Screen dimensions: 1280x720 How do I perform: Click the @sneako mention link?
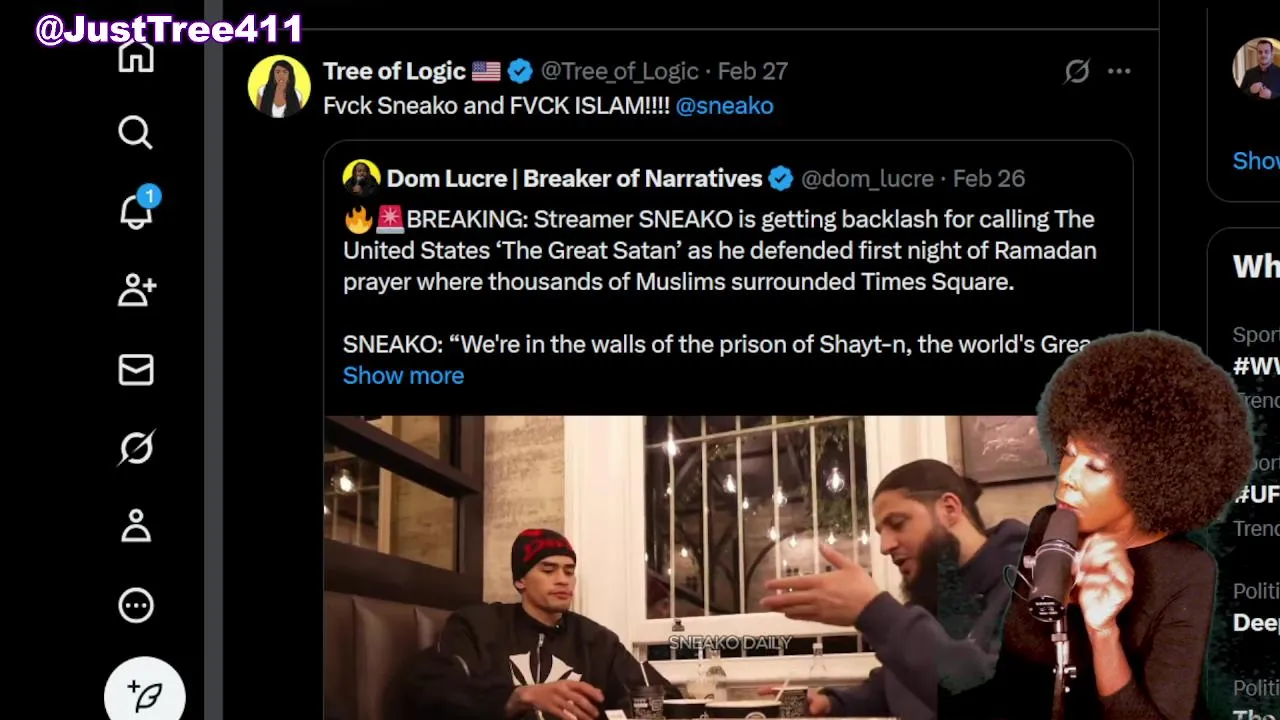pyautogui.click(x=724, y=106)
